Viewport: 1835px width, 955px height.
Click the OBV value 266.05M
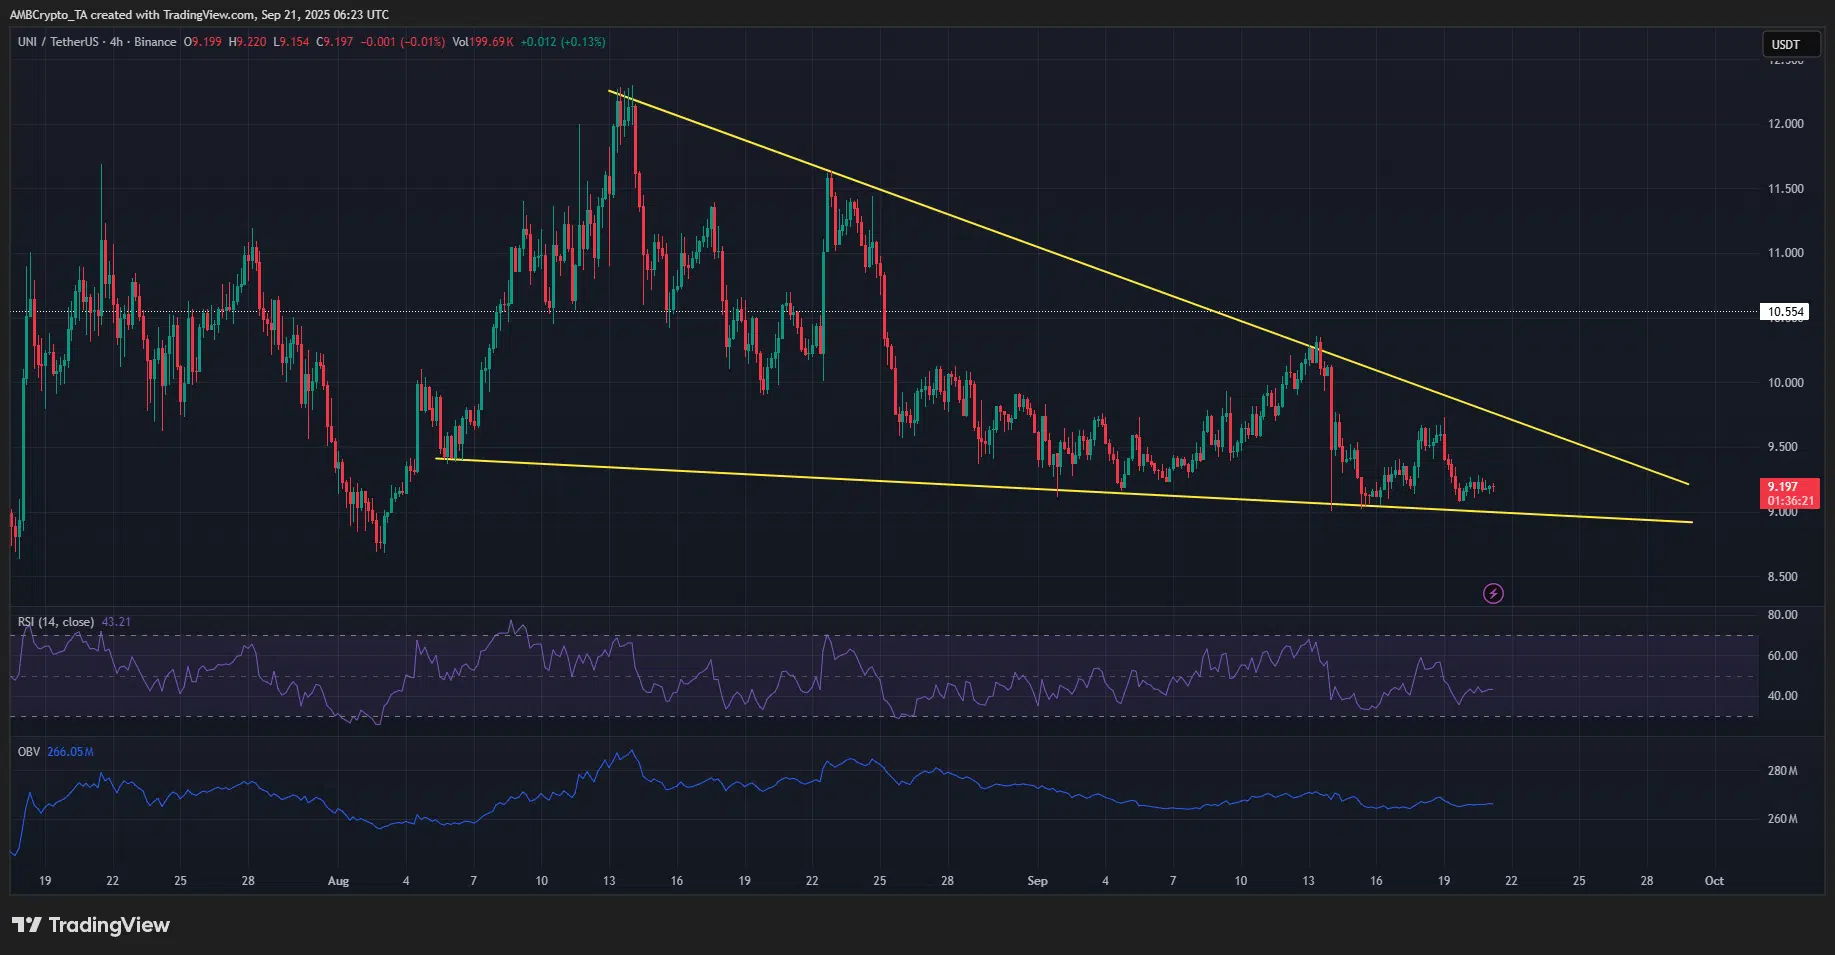pos(70,752)
